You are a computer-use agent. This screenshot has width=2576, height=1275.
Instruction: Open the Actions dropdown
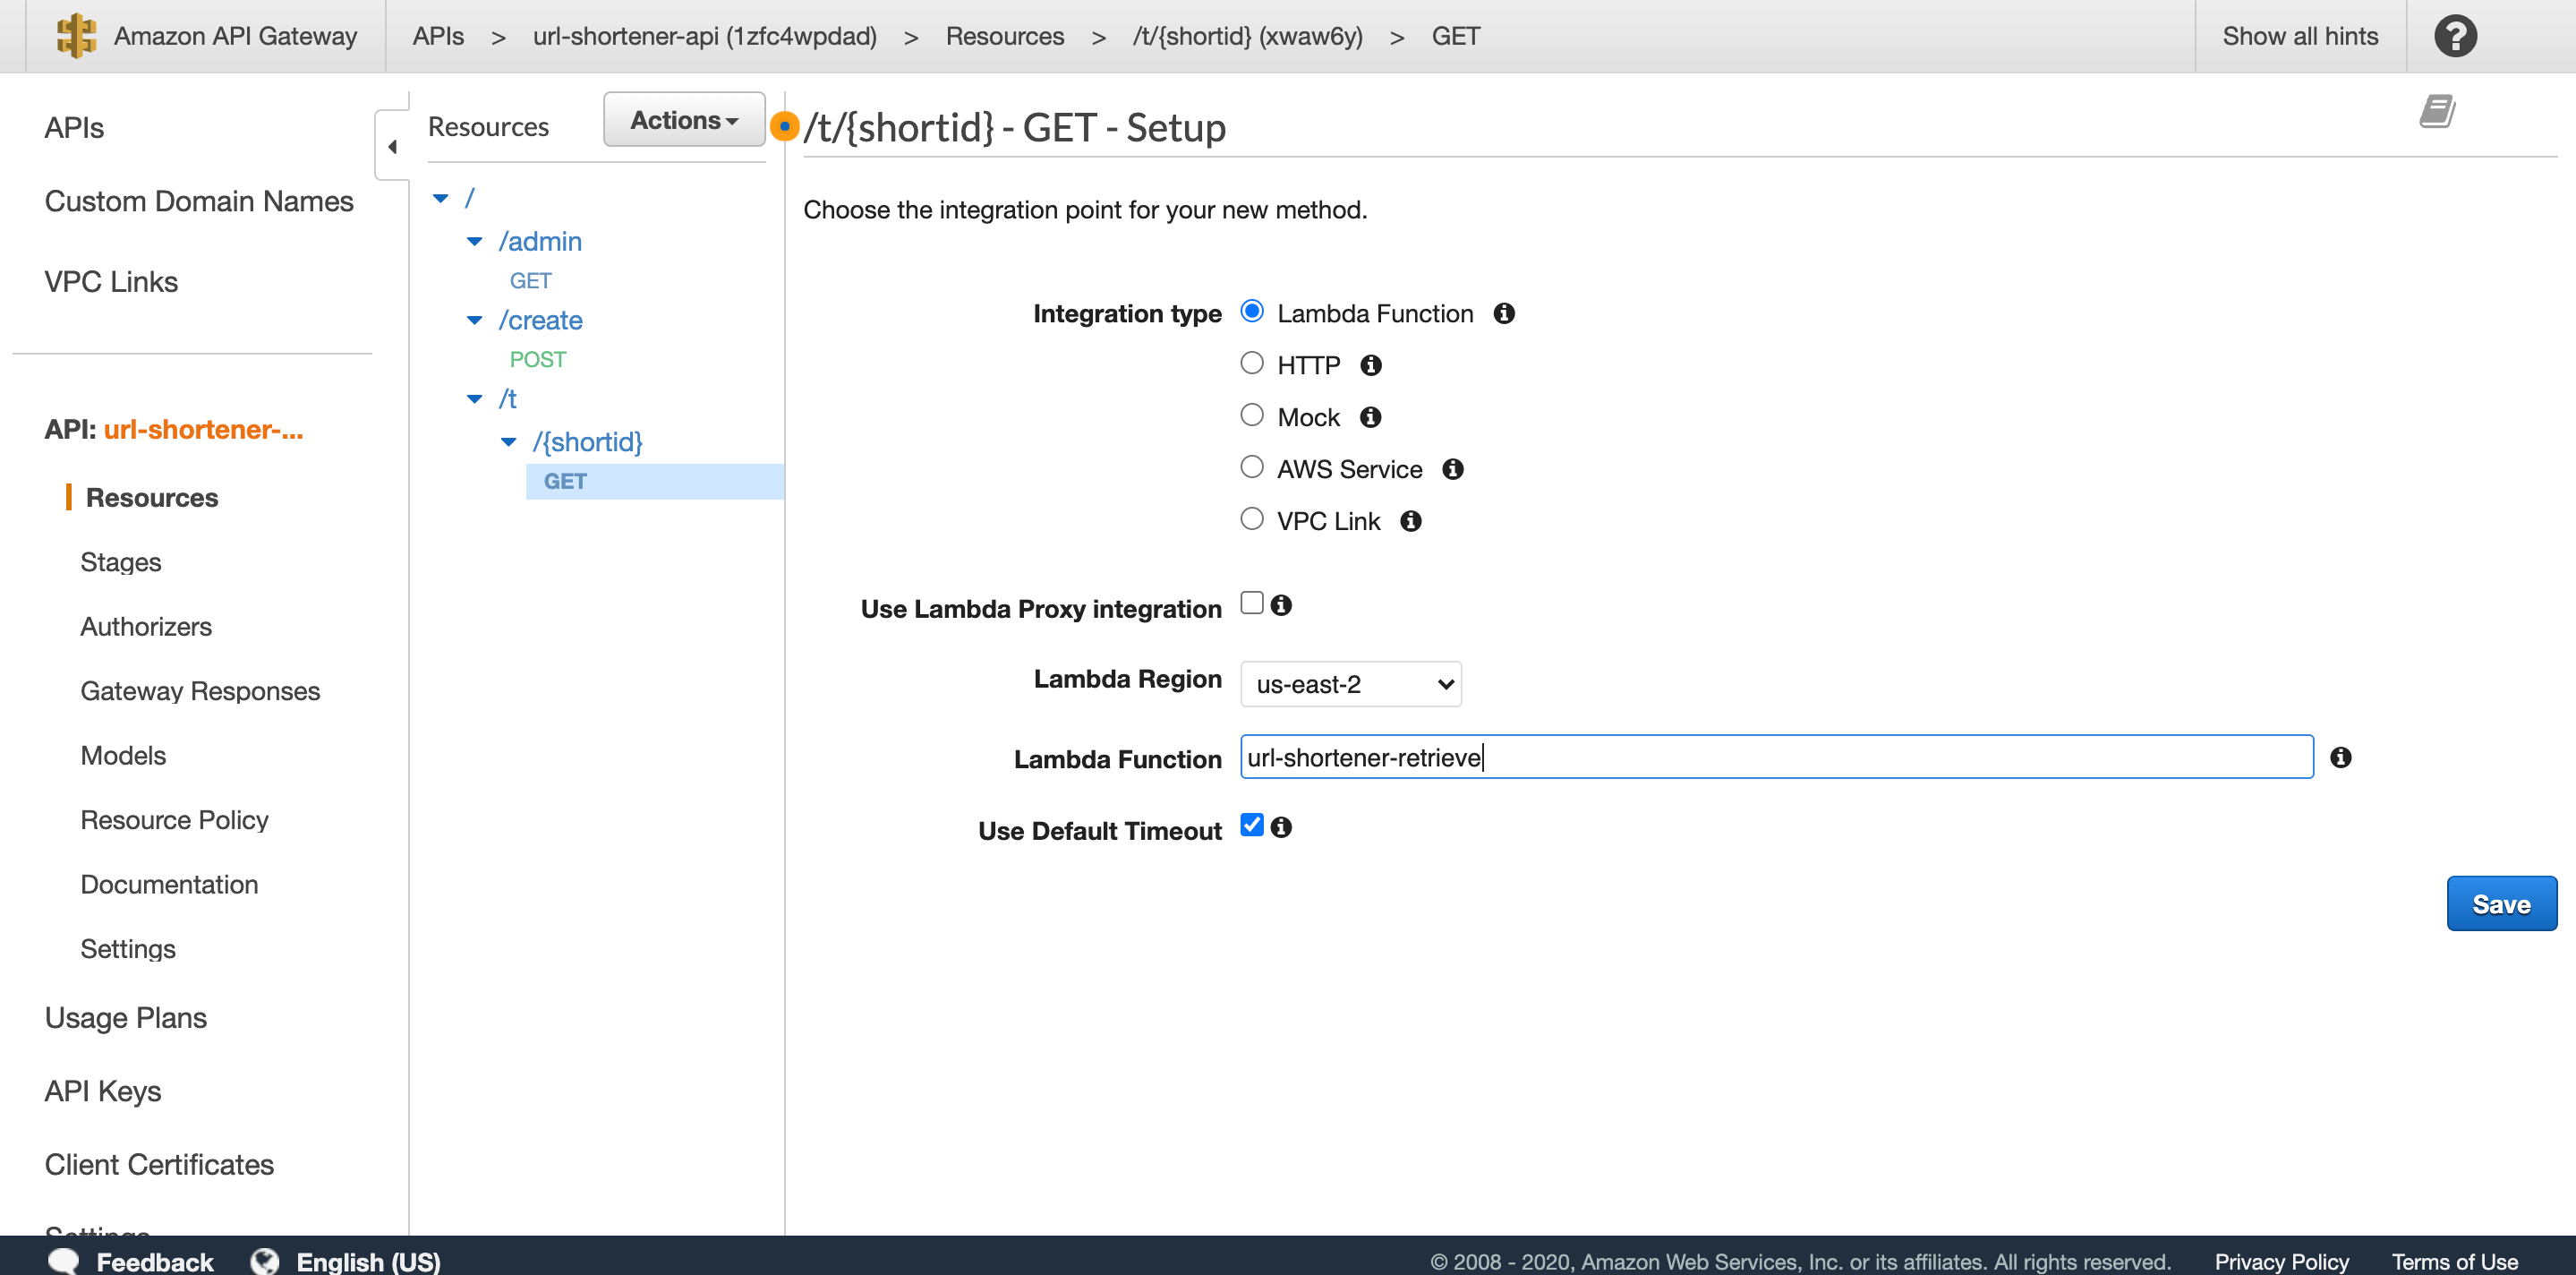(x=683, y=119)
